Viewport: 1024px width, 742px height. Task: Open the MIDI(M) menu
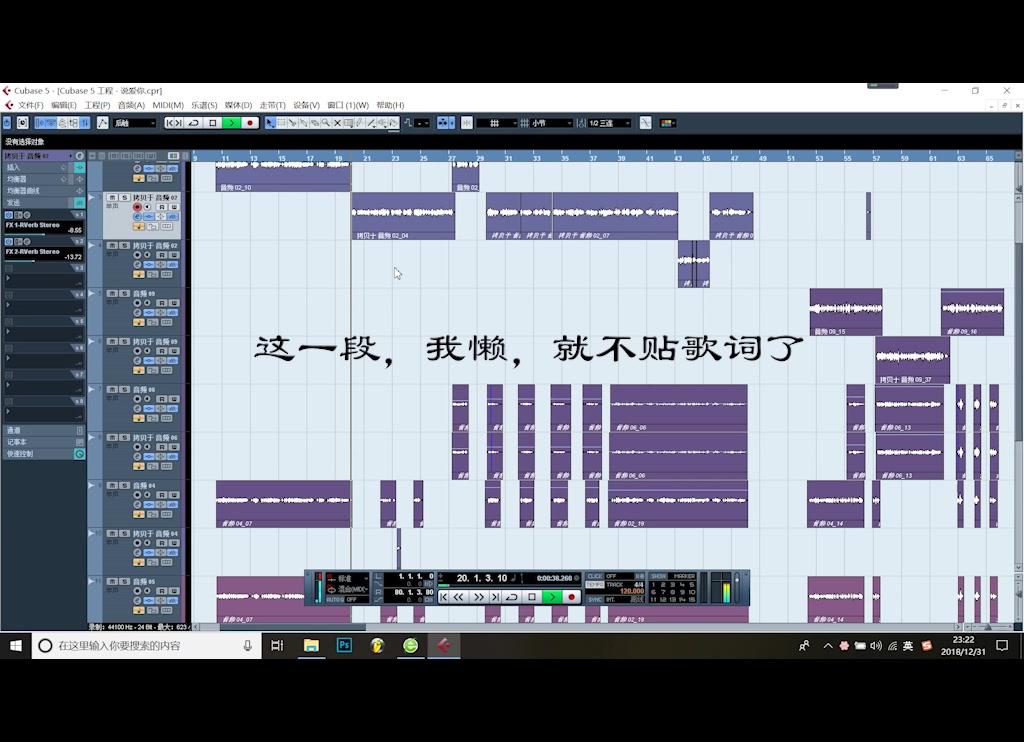[x=167, y=105]
